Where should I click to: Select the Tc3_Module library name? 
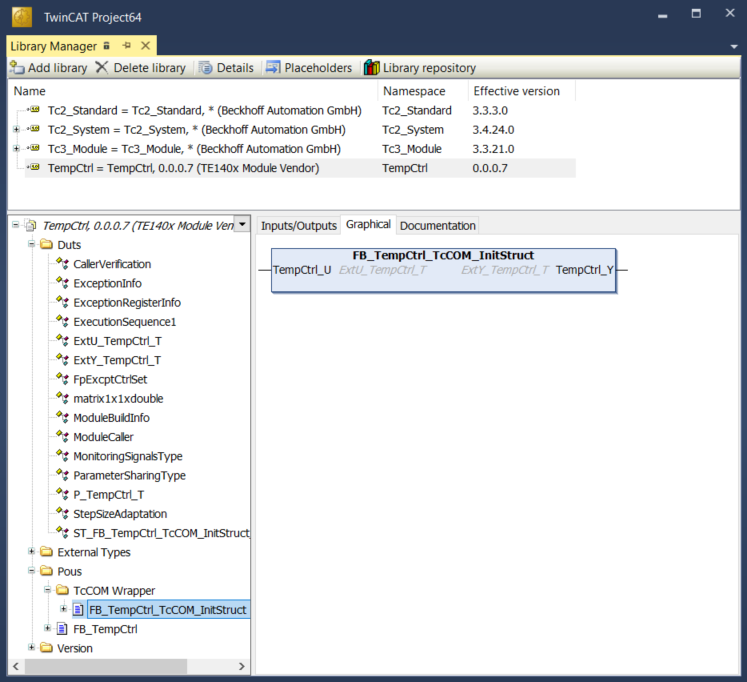tap(194, 149)
